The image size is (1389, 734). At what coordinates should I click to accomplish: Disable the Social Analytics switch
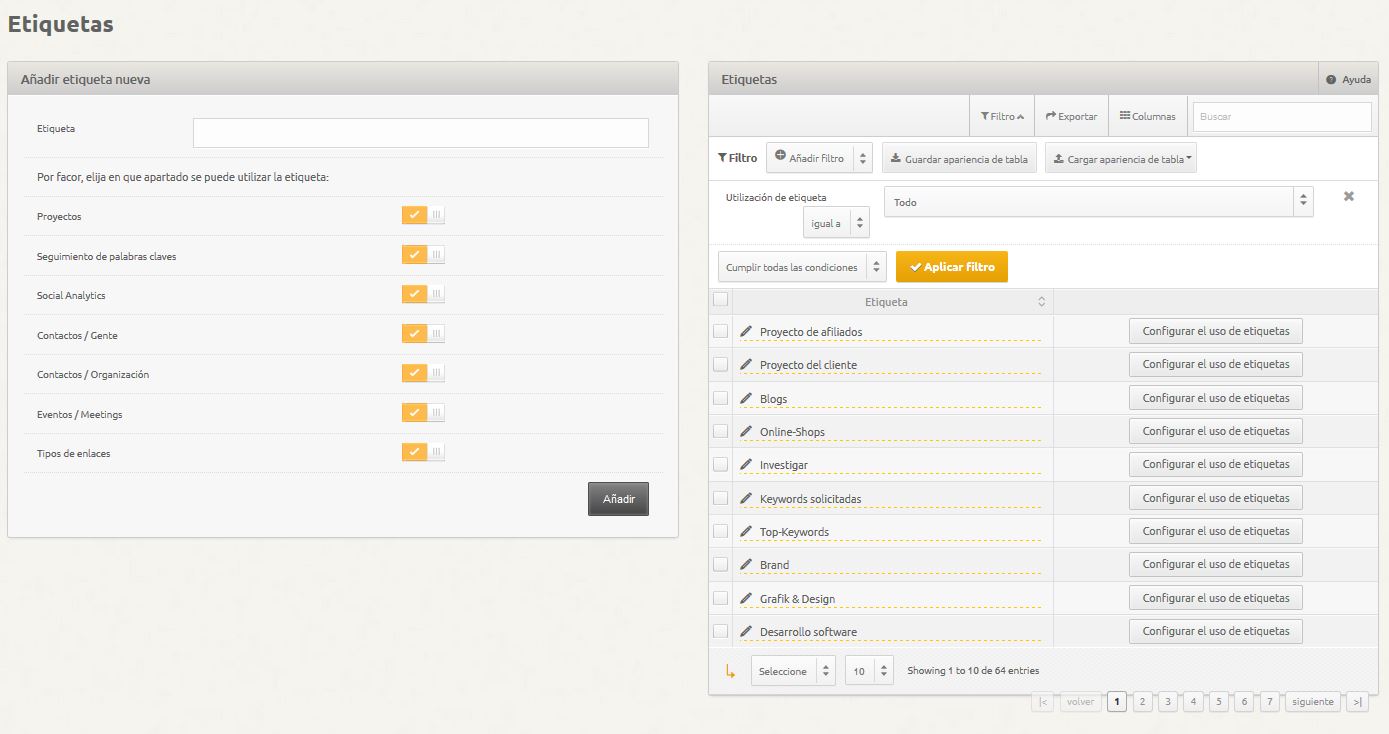tap(423, 294)
